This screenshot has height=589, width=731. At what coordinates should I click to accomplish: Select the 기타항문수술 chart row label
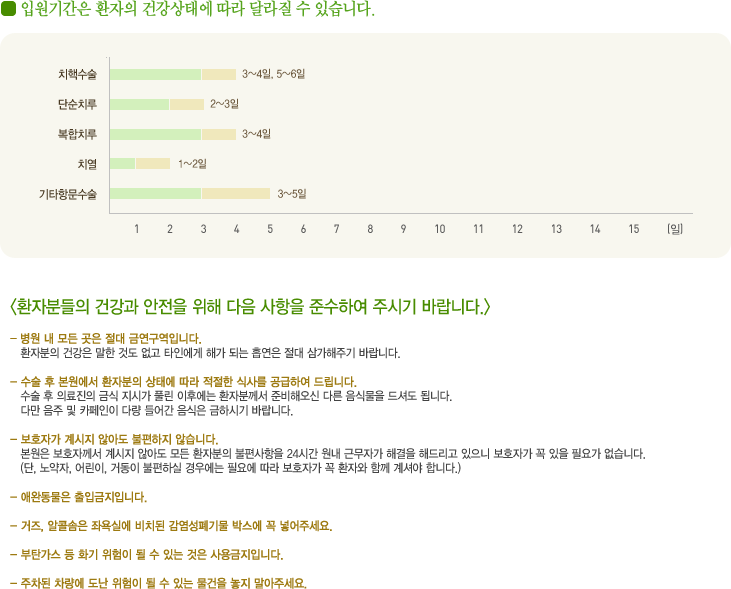[68, 194]
